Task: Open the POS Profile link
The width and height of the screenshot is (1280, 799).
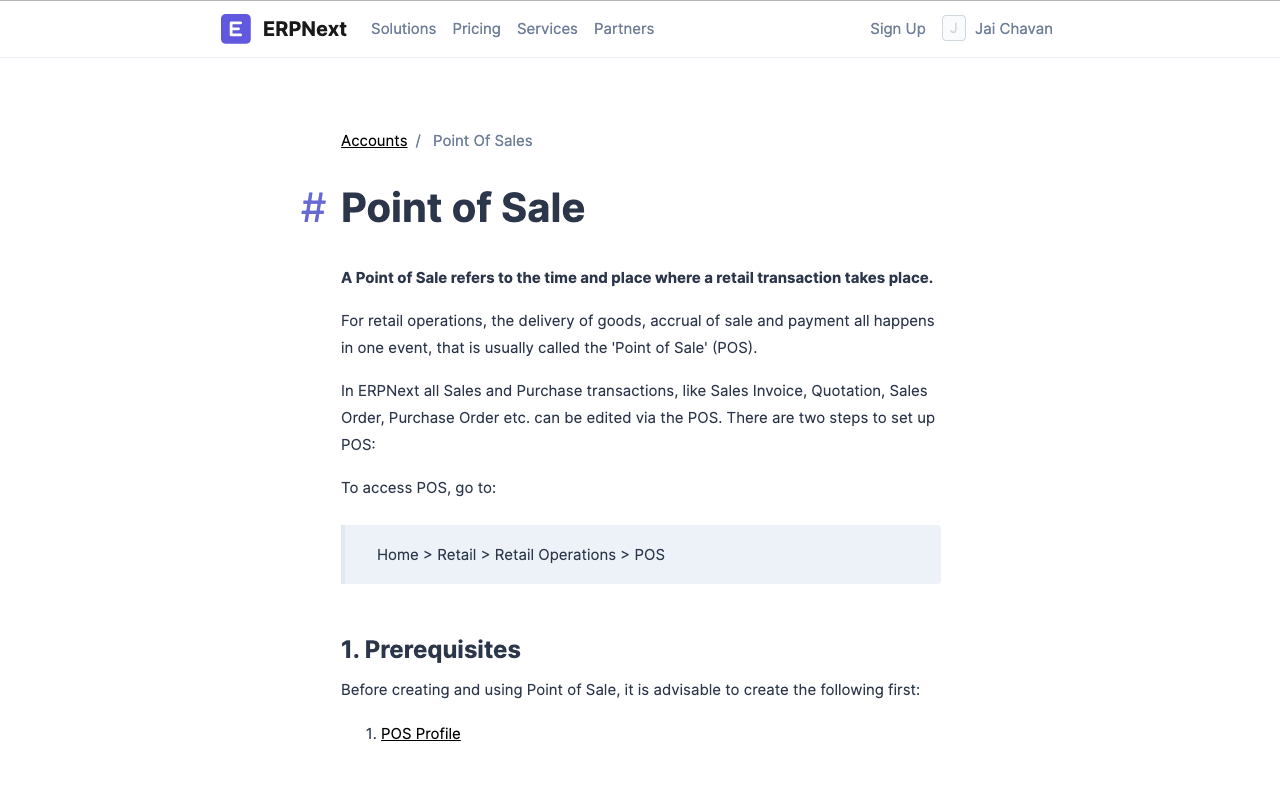Action: pos(421,734)
